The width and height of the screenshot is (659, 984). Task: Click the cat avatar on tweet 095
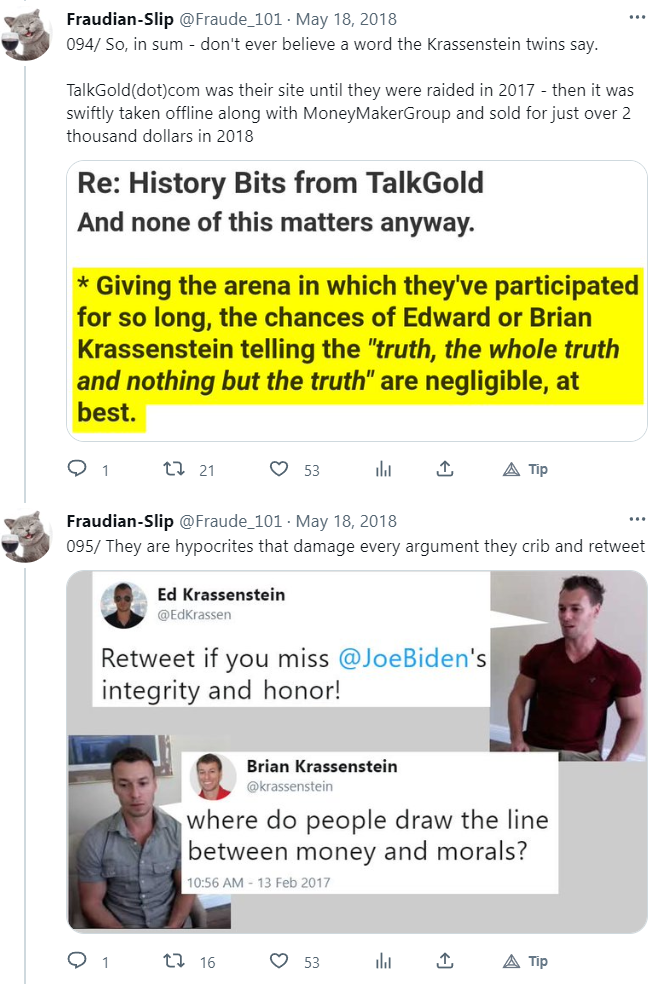(x=28, y=536)
